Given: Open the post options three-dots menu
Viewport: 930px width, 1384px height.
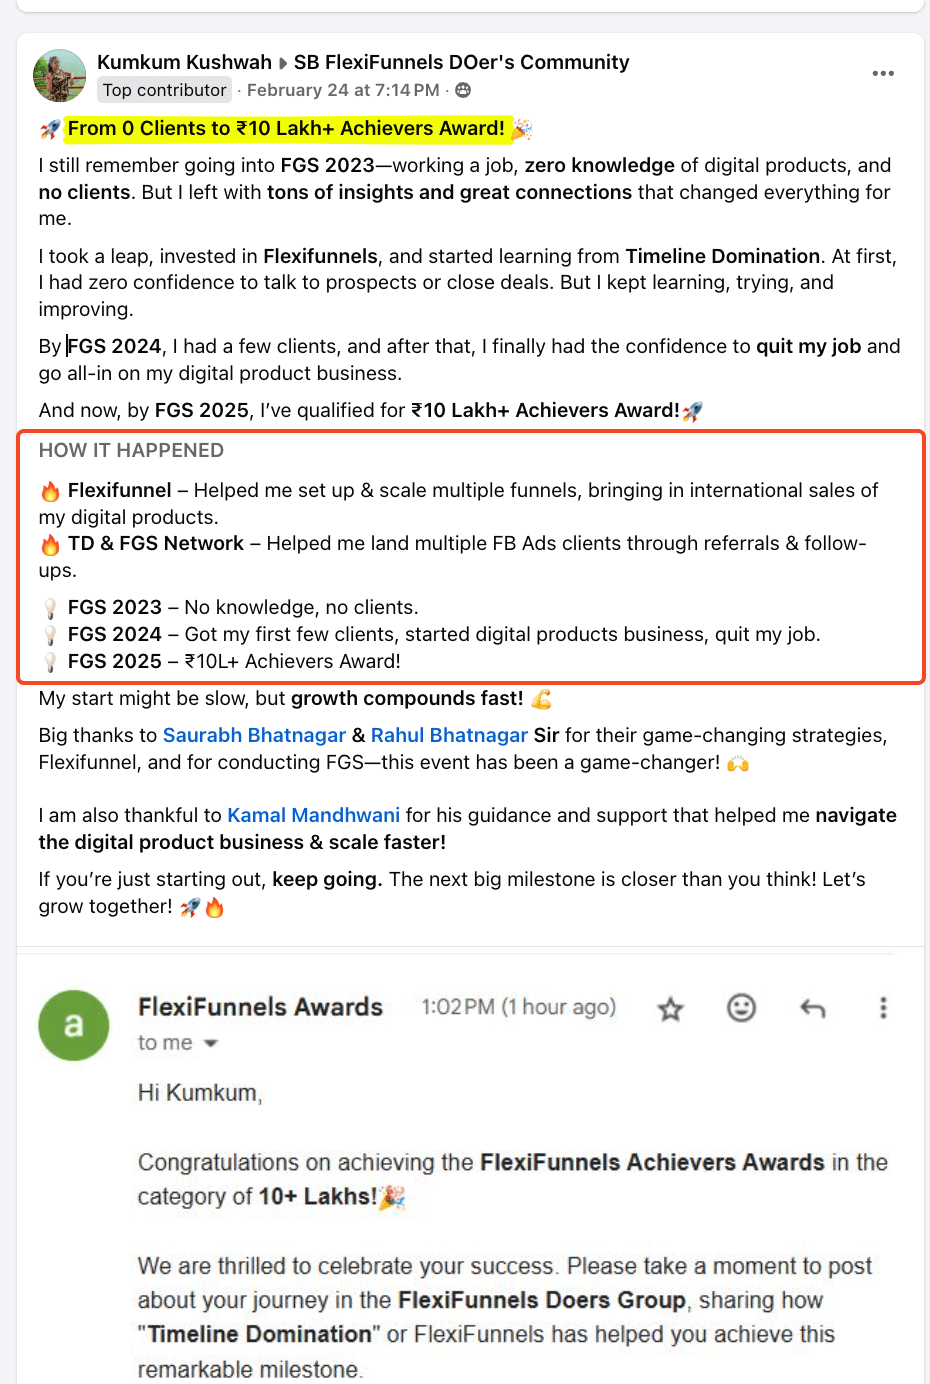Looking at the screenshot, I should pos(882,74).
